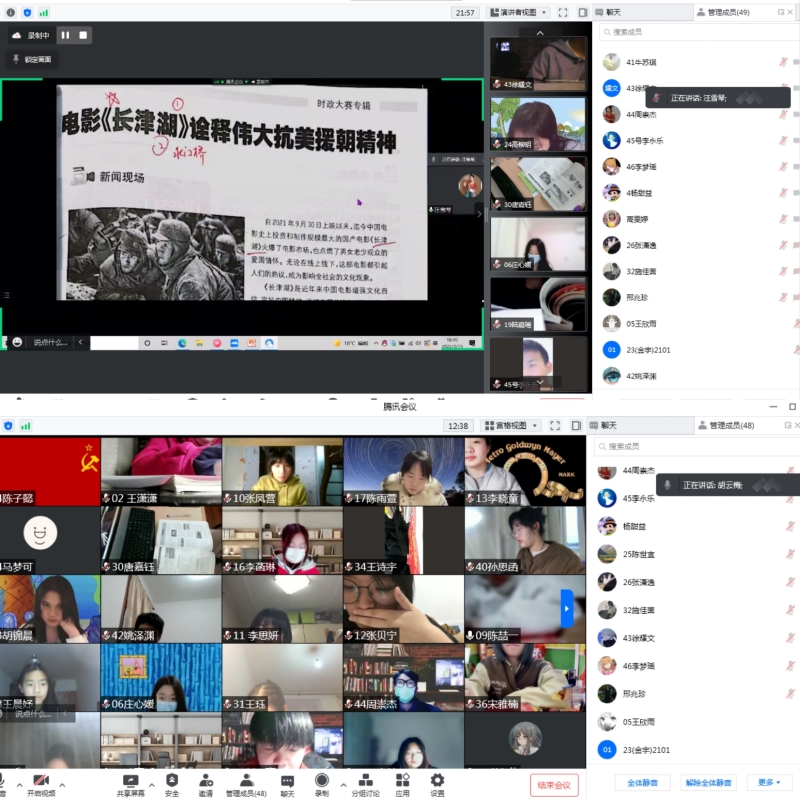The height and width of the screenshot is (799, 800).
Task: Focus the 说点什么 chat input
Action: pyautogui.click(x=50, y=342)
